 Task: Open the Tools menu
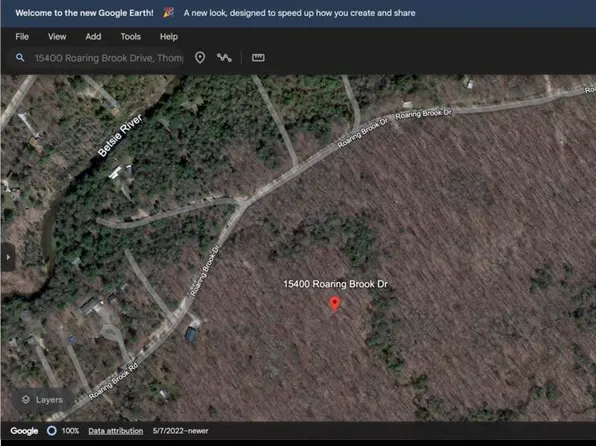(131, 37)
